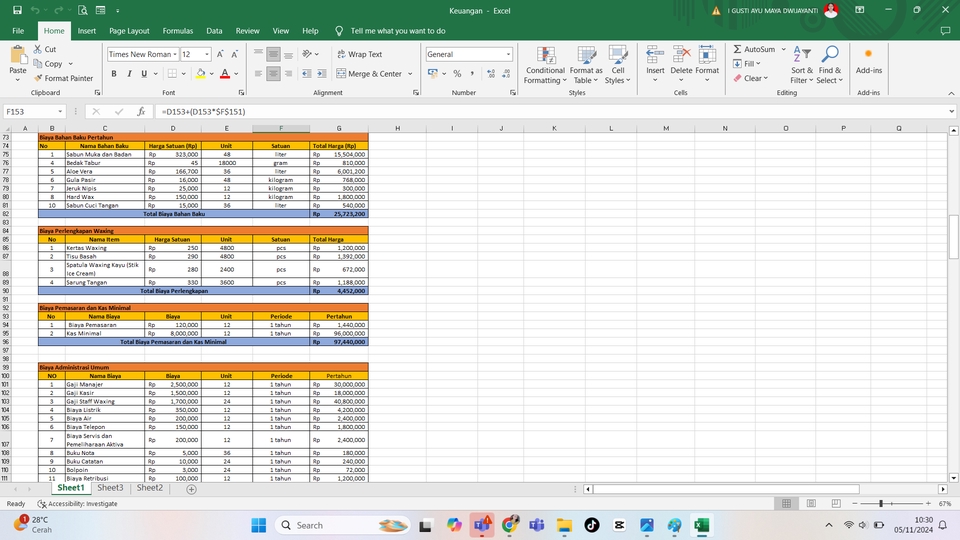Open the fill color dropdown arrow
960x540 pixels.
coord(212,73)
